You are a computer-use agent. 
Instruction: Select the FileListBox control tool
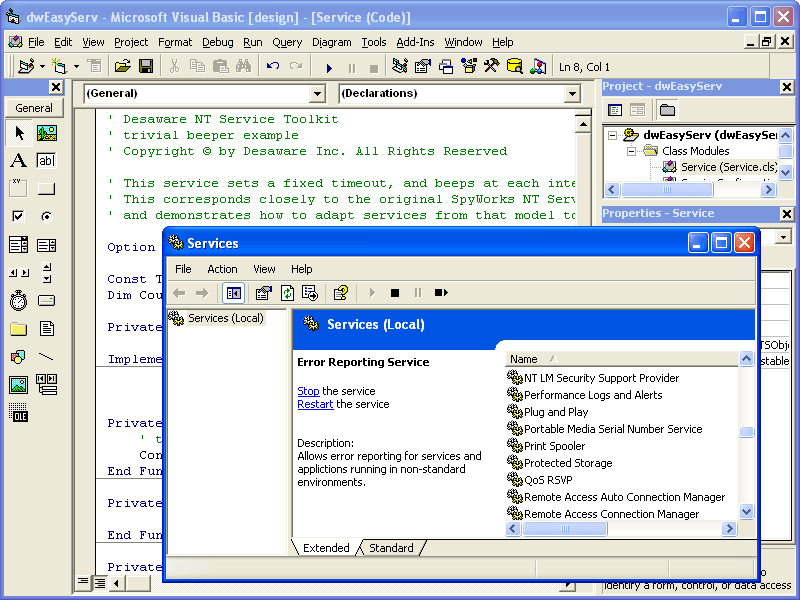tap(46, 329)
